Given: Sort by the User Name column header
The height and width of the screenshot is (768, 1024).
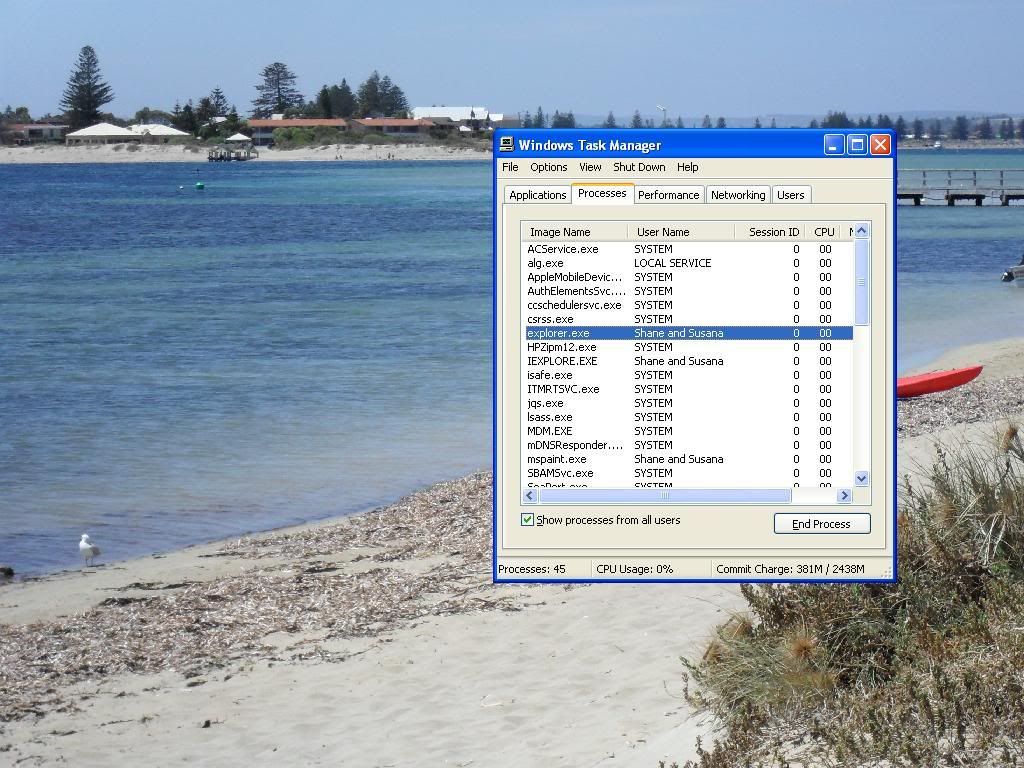Looking at the screenshot, I should (x=681, y=232).
